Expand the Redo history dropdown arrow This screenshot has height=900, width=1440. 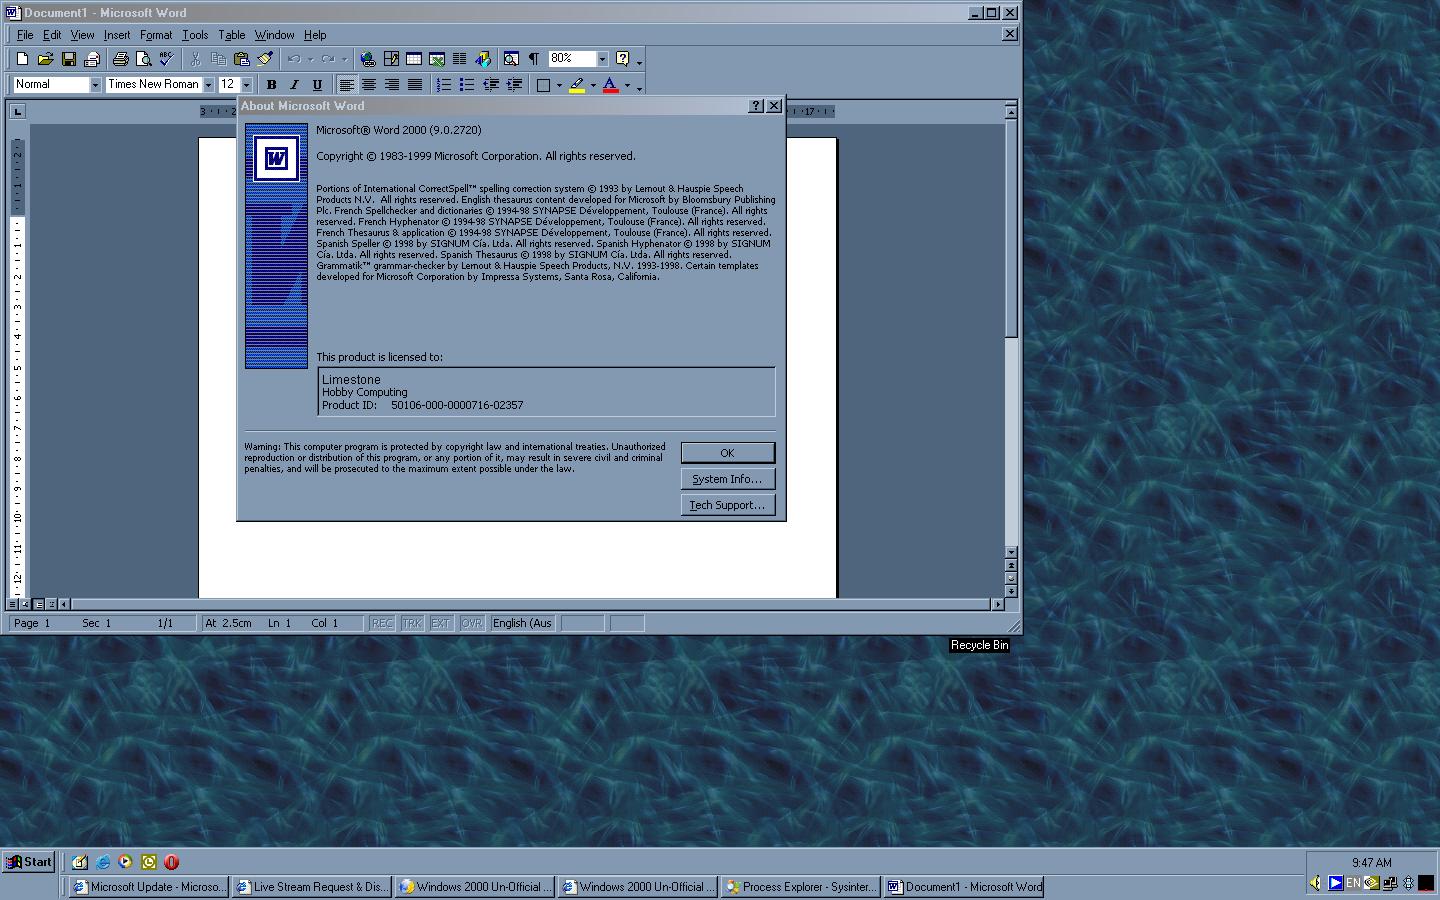click(x=344, y=59)
